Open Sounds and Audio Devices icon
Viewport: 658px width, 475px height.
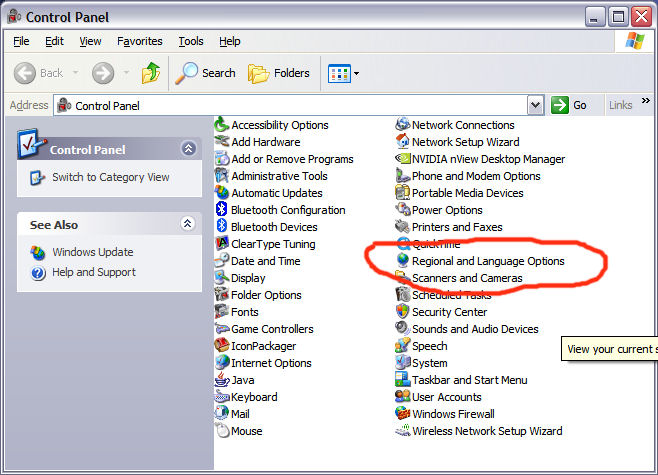[x=402, y=329]
